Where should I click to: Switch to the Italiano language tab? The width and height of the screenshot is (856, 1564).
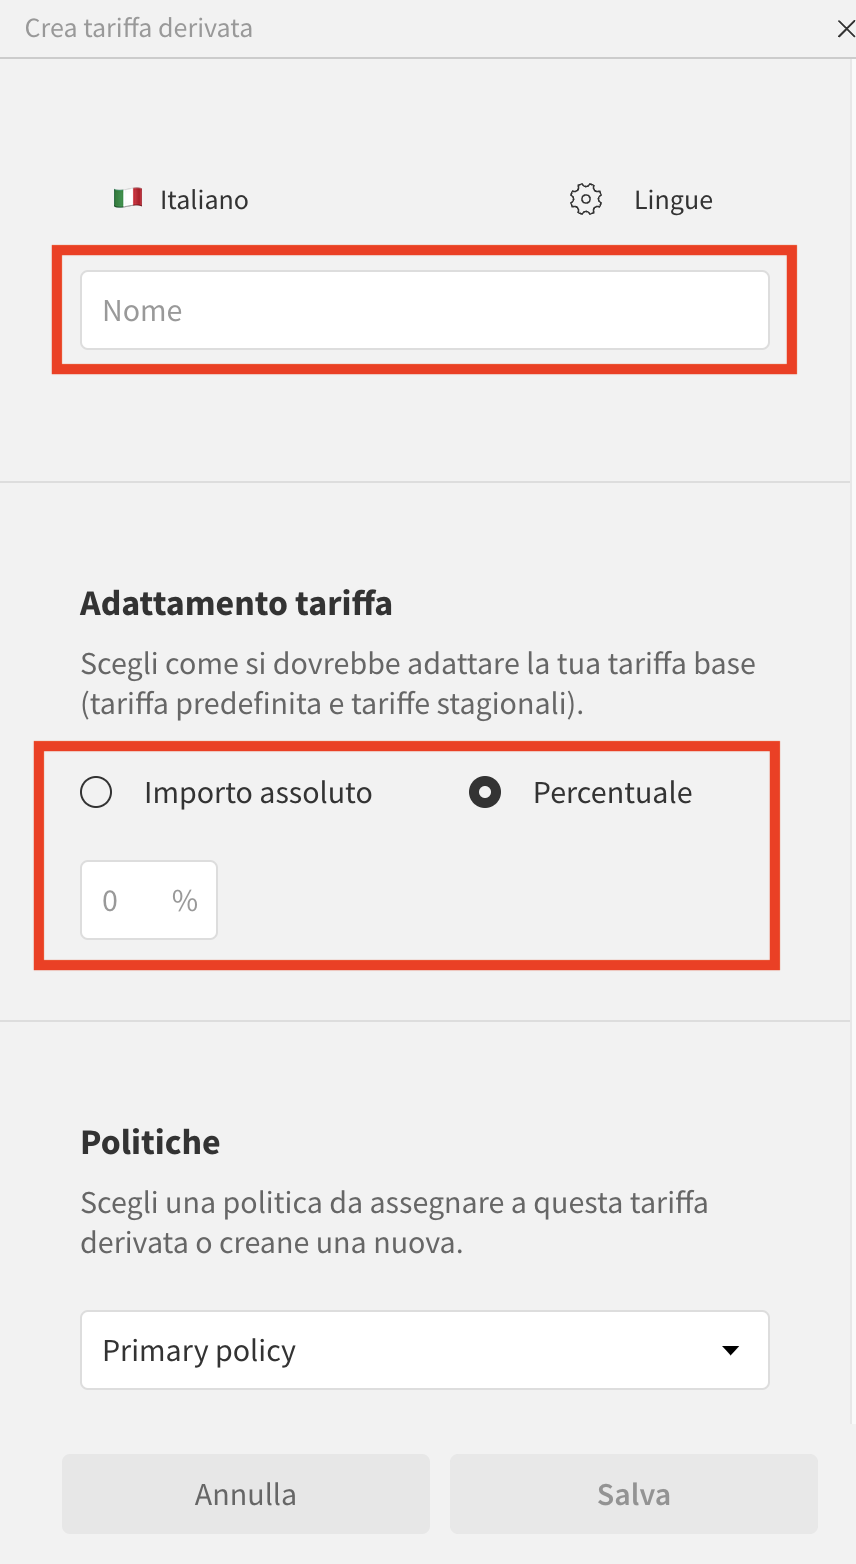pos(181,199)
